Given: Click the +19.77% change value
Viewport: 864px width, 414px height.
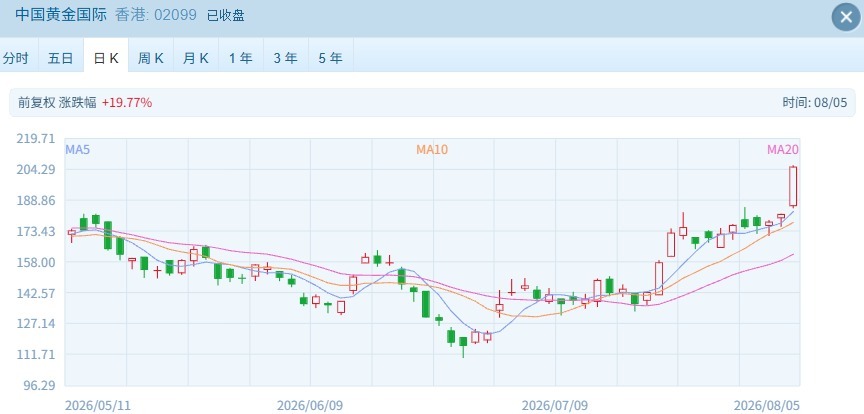Looking at the screenshot, I should (x=127, y=103).
